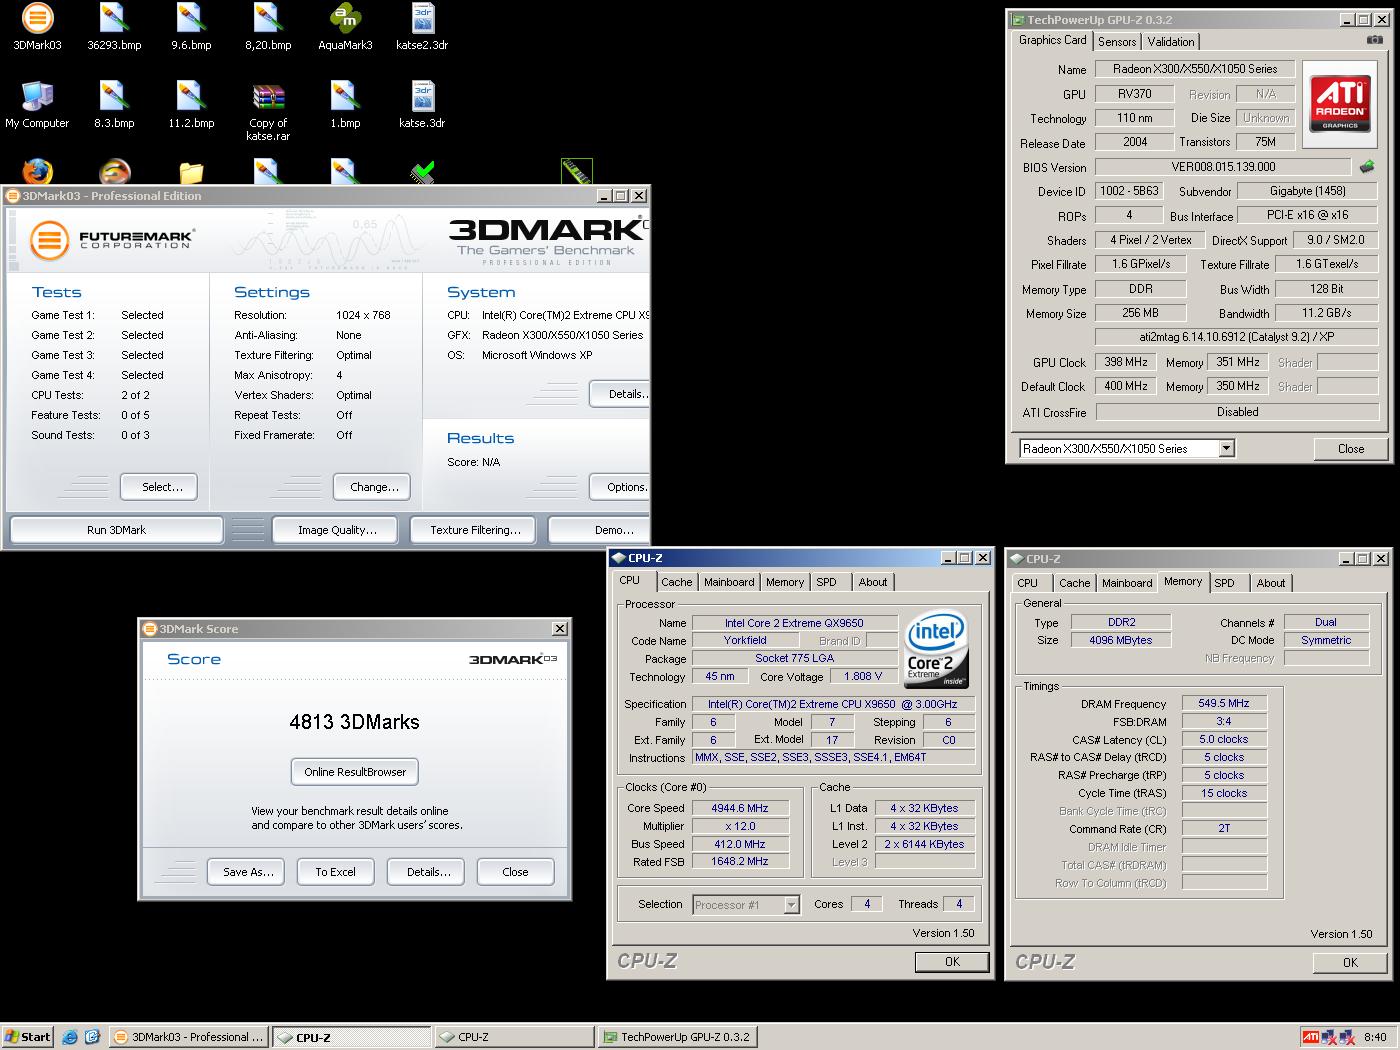Click the taskbar clock showing 8:40
The image size is (1400, 1050).
[1375, 1037]
